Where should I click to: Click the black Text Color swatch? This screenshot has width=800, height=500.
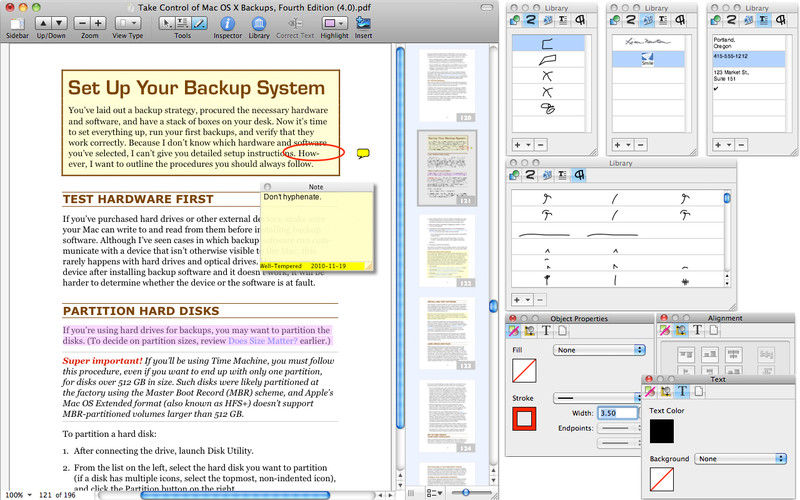point(662,431)
